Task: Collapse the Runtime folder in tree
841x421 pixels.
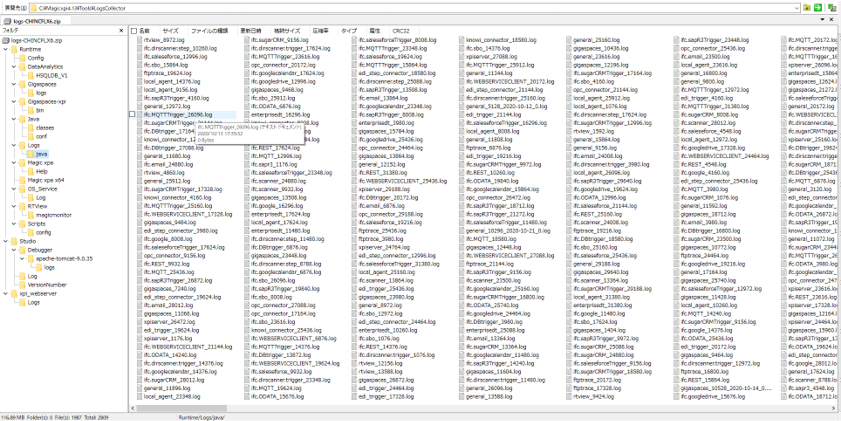Action: click(5, 49)
